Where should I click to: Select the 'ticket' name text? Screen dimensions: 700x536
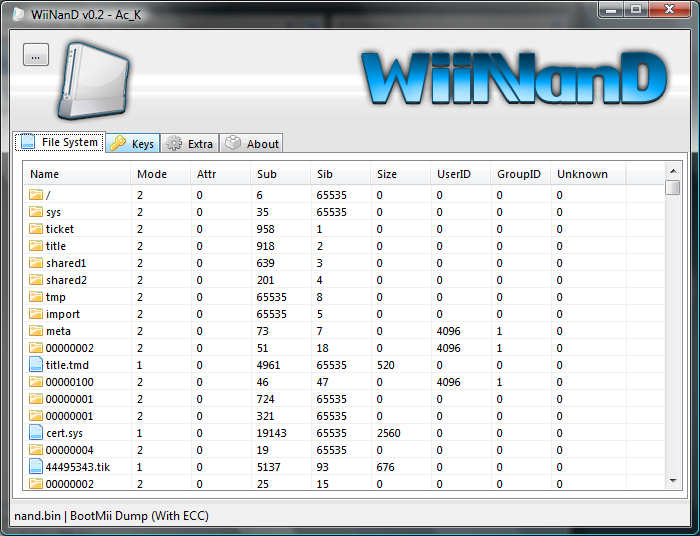click(60, 229)
